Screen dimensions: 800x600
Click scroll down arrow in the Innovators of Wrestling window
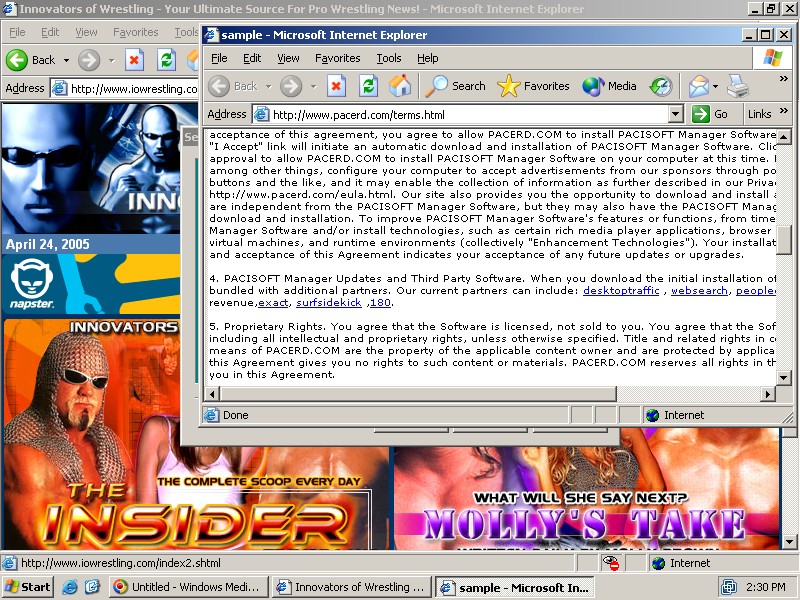pyautogui.click(x=790, y=541)
